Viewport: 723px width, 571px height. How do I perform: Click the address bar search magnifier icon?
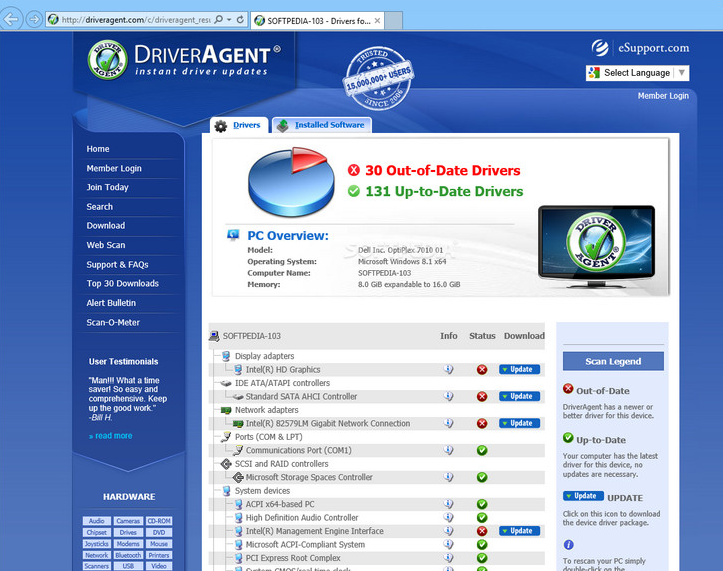(219, 19)
